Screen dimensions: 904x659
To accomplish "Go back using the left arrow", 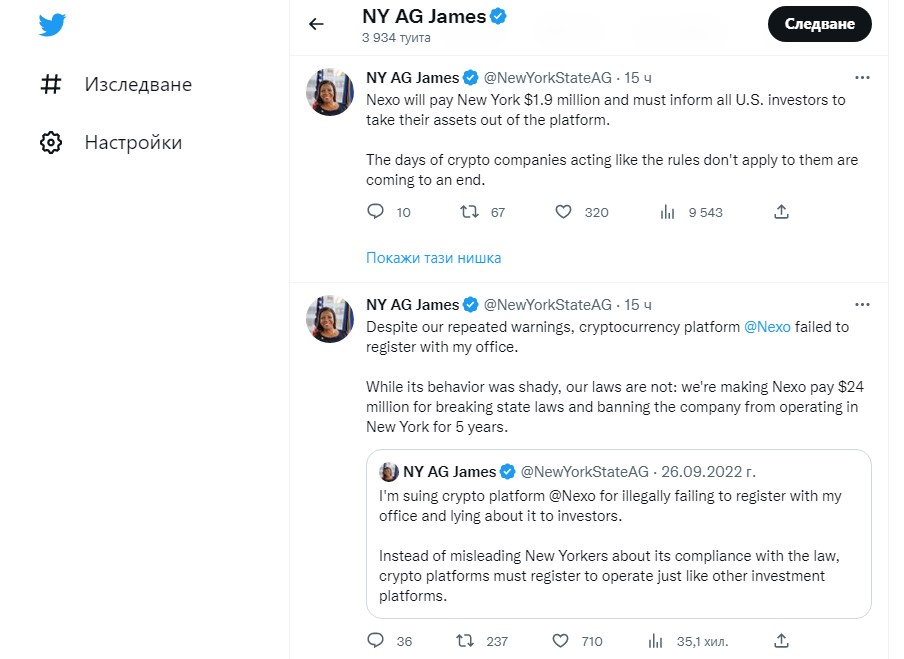I will (x=317, y=24).
